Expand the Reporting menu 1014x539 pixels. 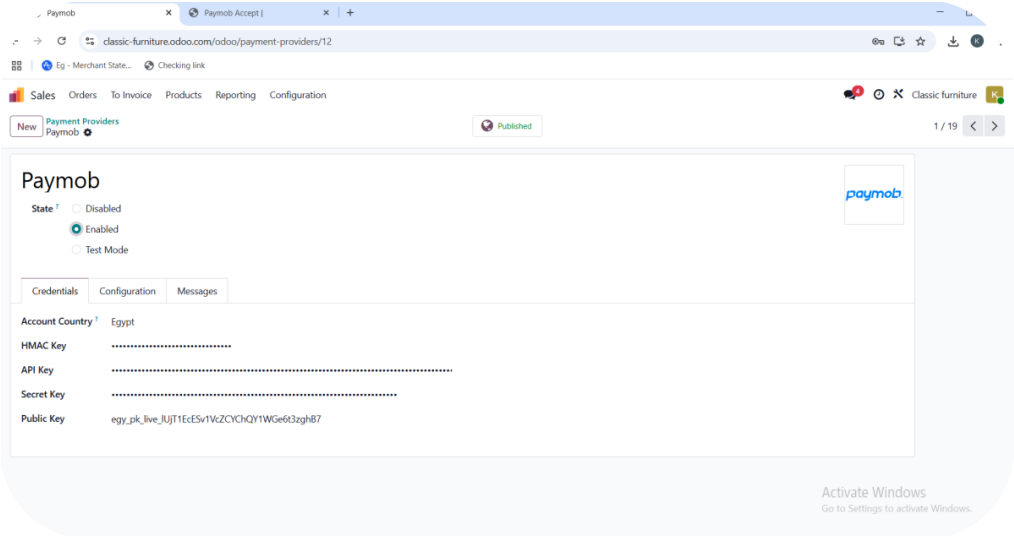click(235, 95)
